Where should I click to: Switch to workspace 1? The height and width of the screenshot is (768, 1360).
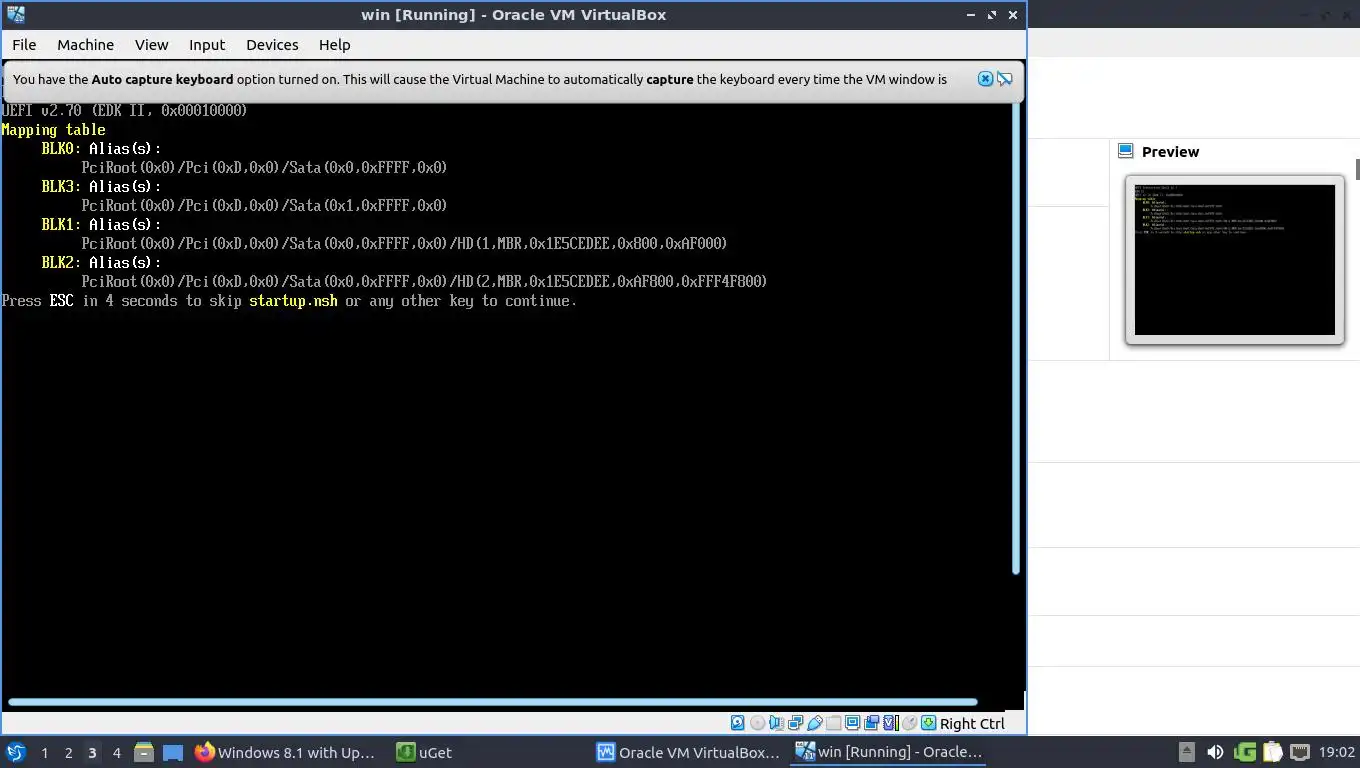44,752
